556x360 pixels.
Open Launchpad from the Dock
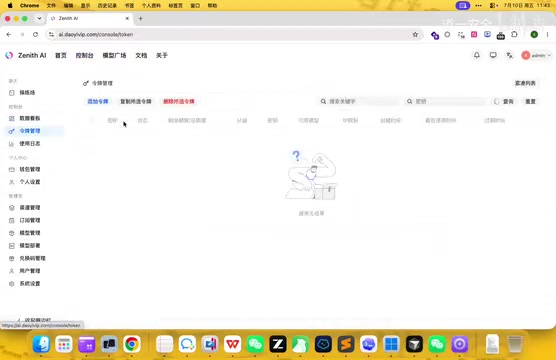64,344
